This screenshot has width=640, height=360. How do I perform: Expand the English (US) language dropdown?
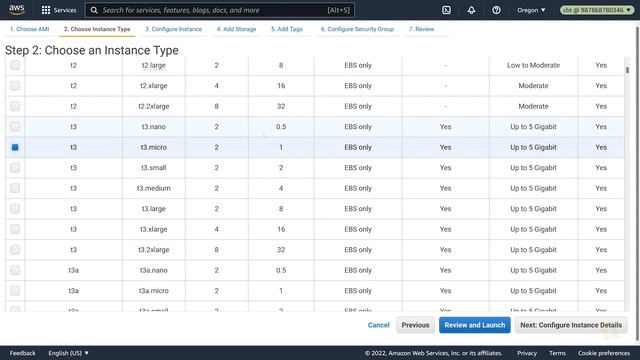(x=68, y=353)
